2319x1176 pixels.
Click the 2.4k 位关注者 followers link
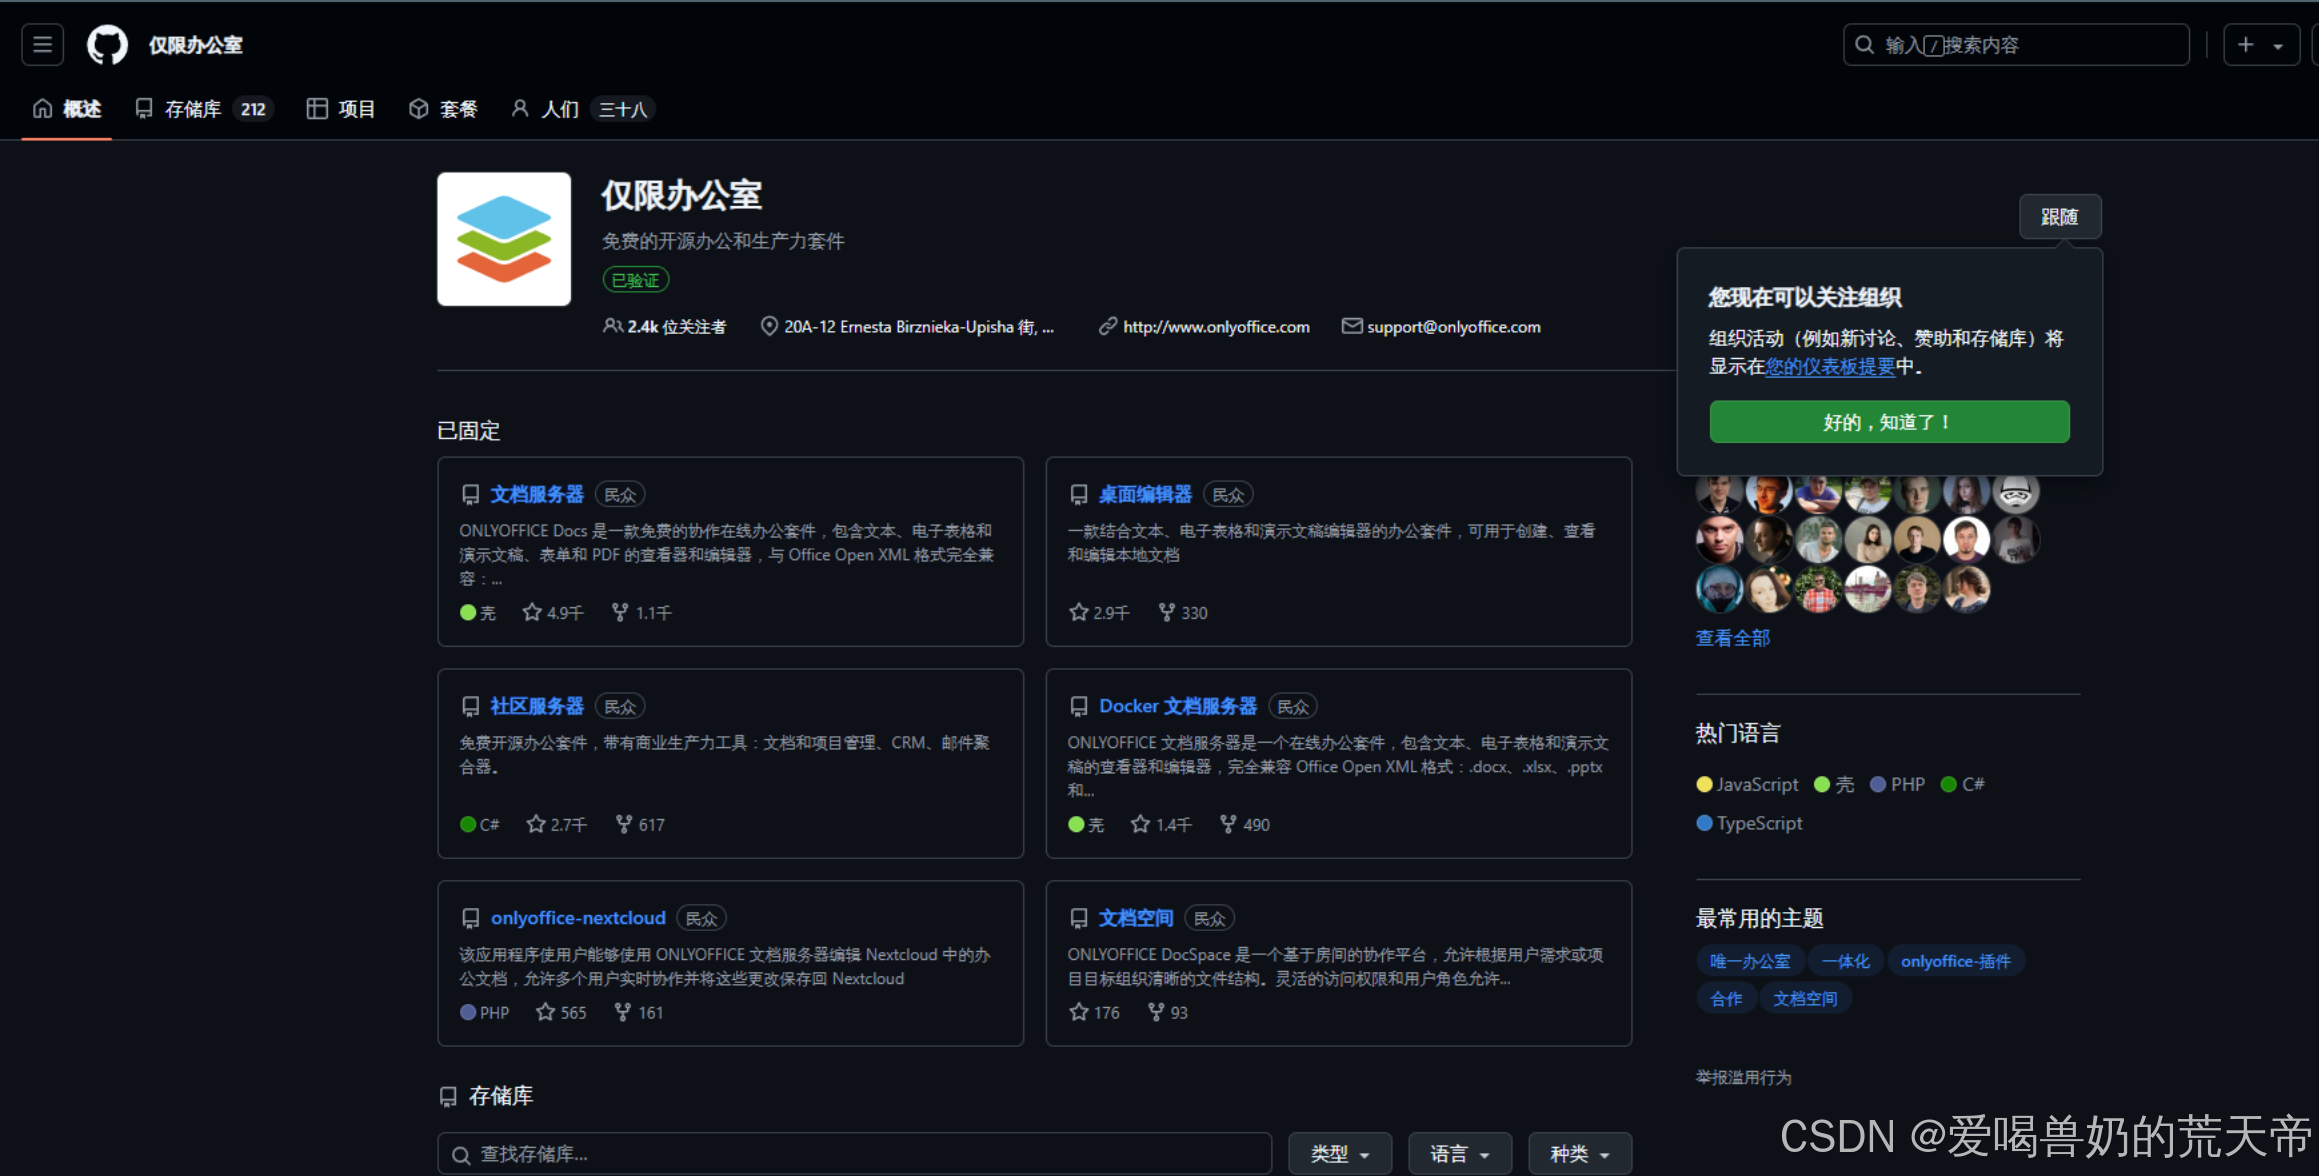click(x=665, y=327)
